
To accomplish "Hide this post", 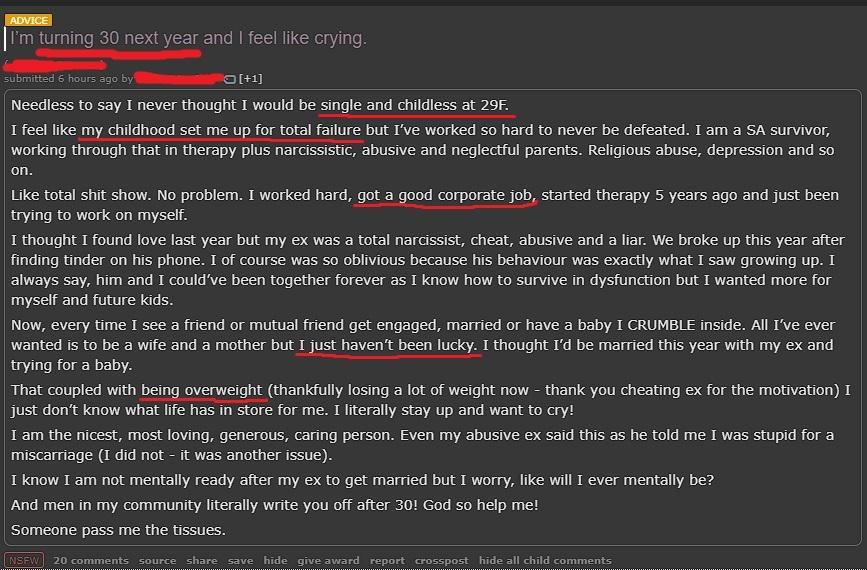I will [275, 561].
